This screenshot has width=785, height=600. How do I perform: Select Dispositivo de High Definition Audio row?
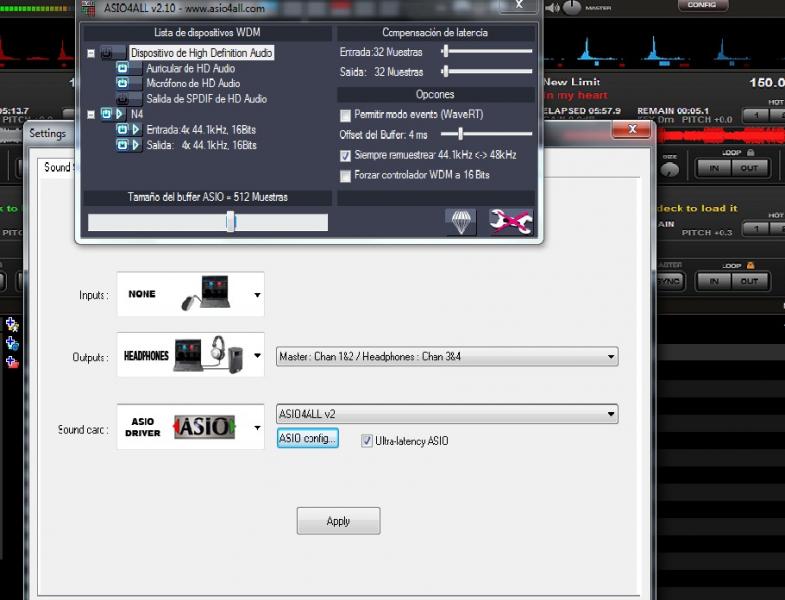coord(201,53)
